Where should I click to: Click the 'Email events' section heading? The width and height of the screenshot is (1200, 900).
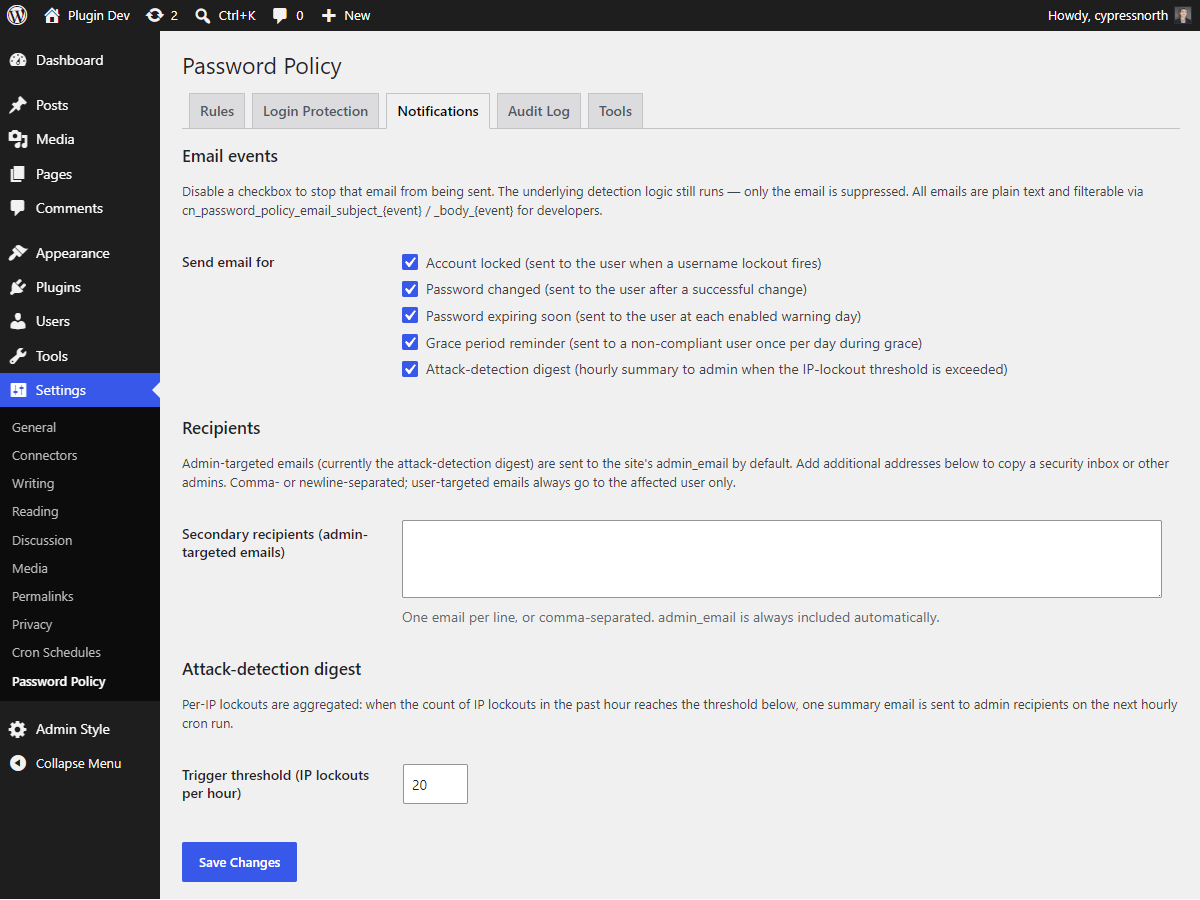(230, 156)
